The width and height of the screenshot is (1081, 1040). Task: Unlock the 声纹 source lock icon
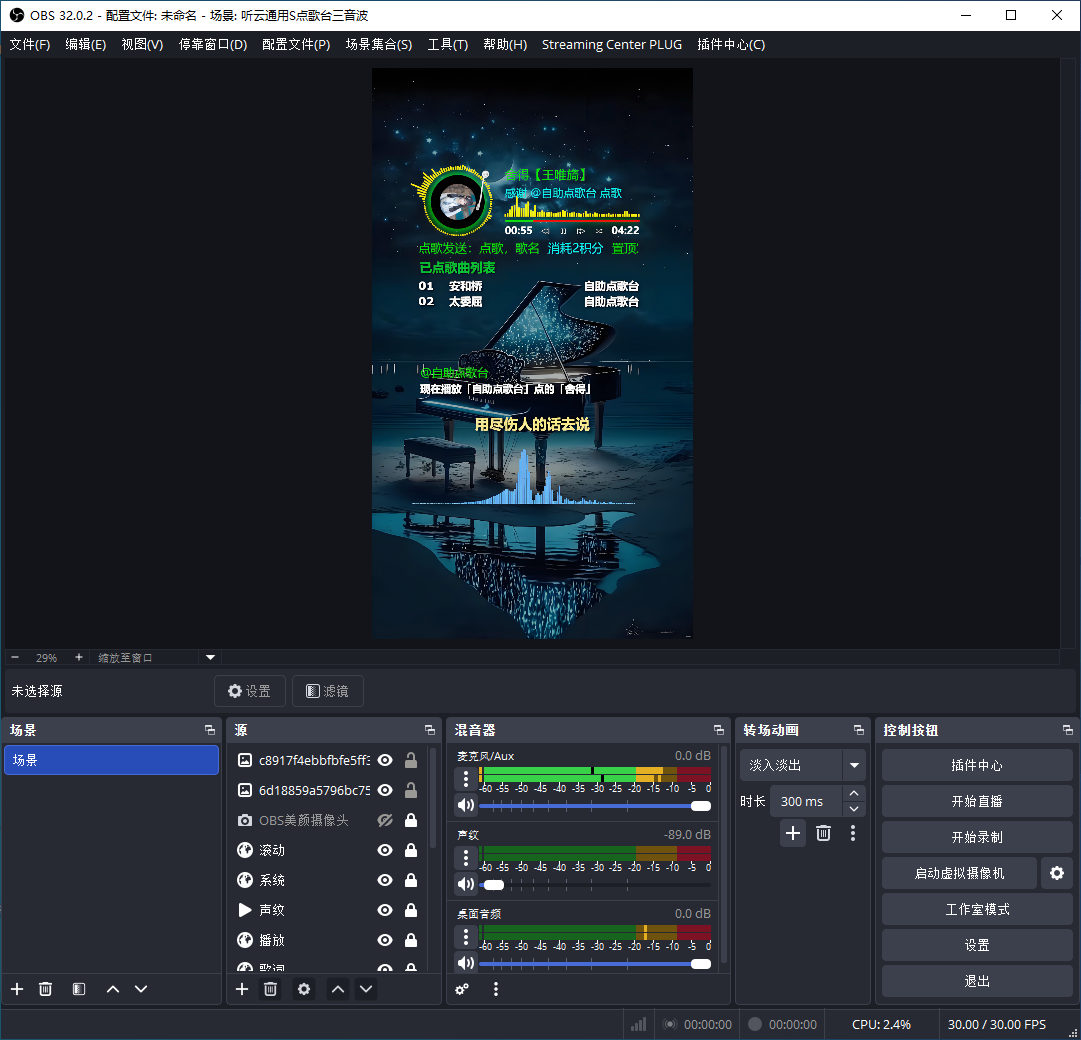(410, 910)
